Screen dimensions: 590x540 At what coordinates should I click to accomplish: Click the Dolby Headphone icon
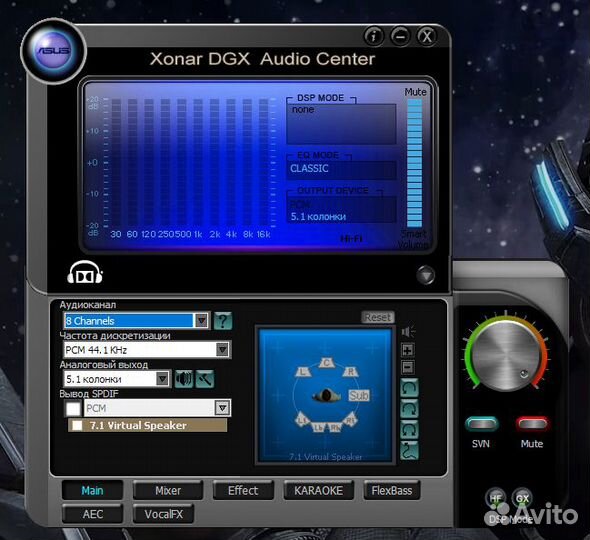85,272
